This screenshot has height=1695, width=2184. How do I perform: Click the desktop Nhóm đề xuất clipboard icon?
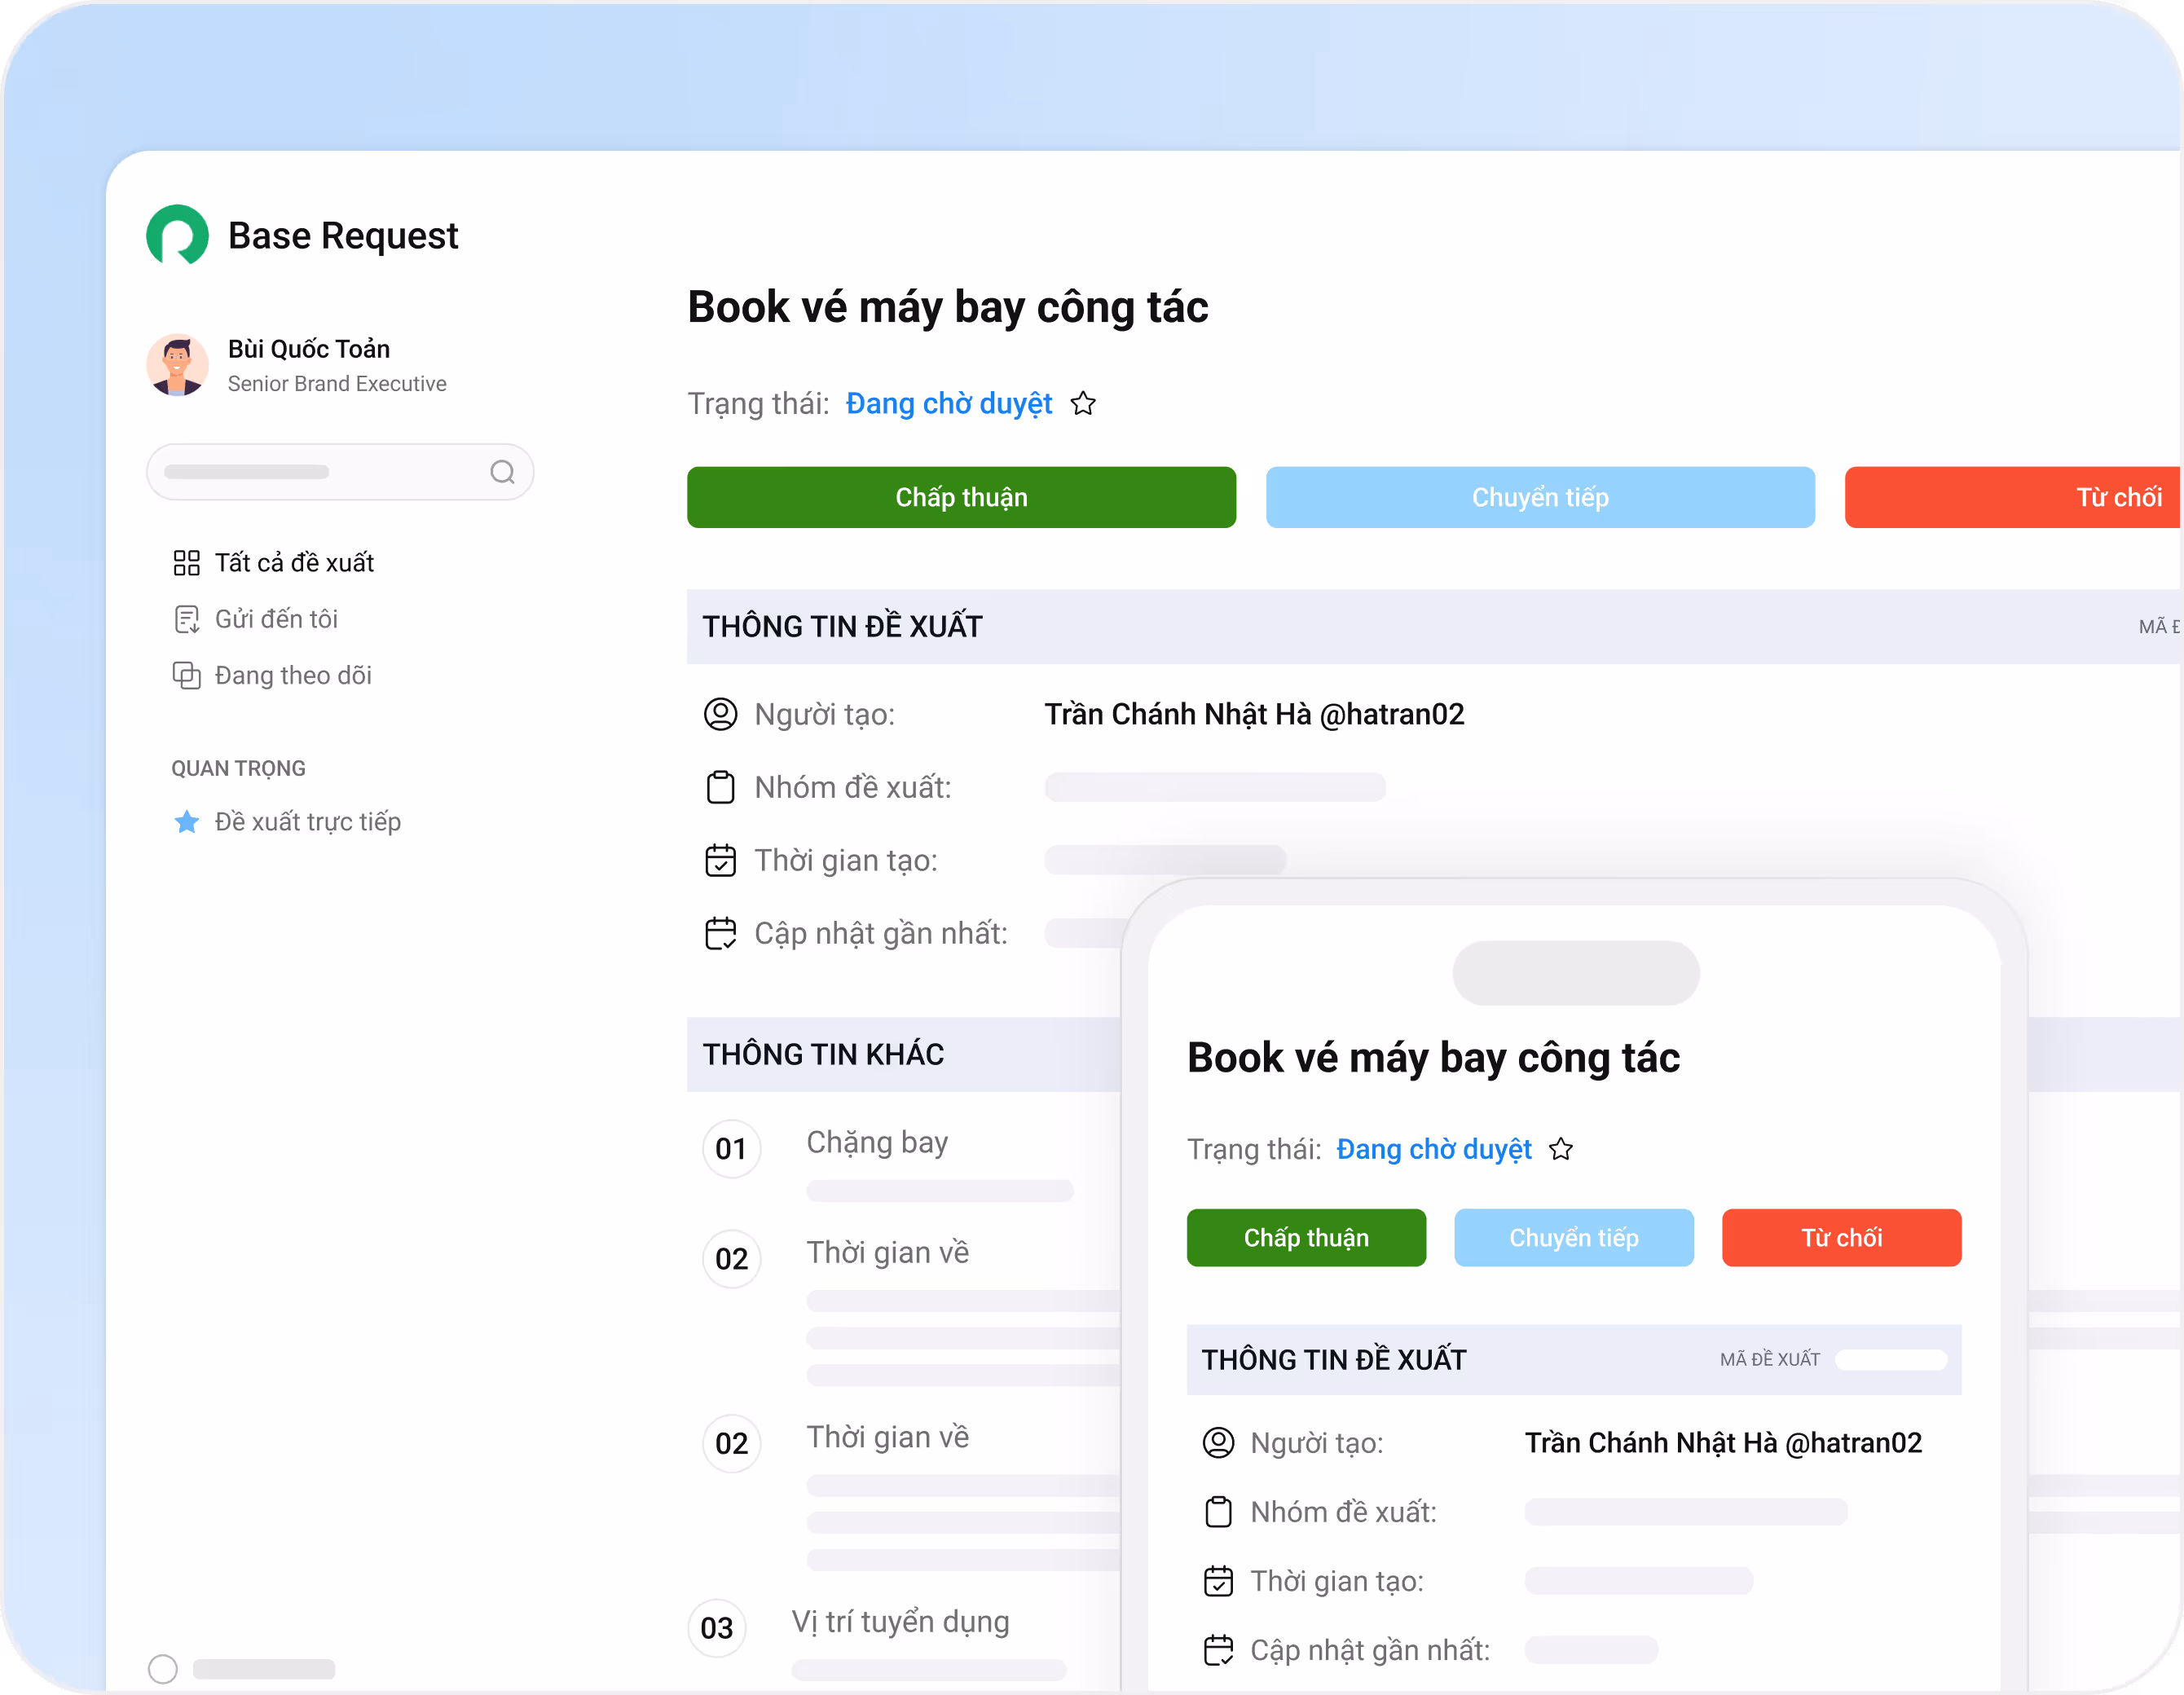[720, 787]
